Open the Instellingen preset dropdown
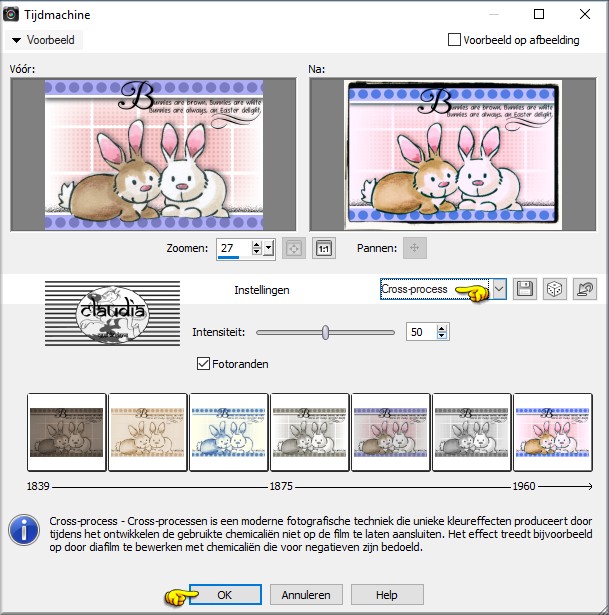609x615 pixels. (x=499, y=289)
